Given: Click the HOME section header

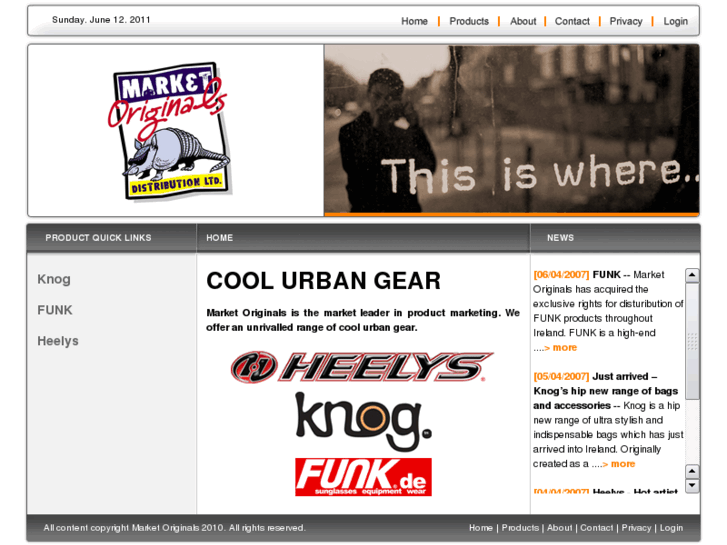Looking at the screenshot, I should click(219, 238).
